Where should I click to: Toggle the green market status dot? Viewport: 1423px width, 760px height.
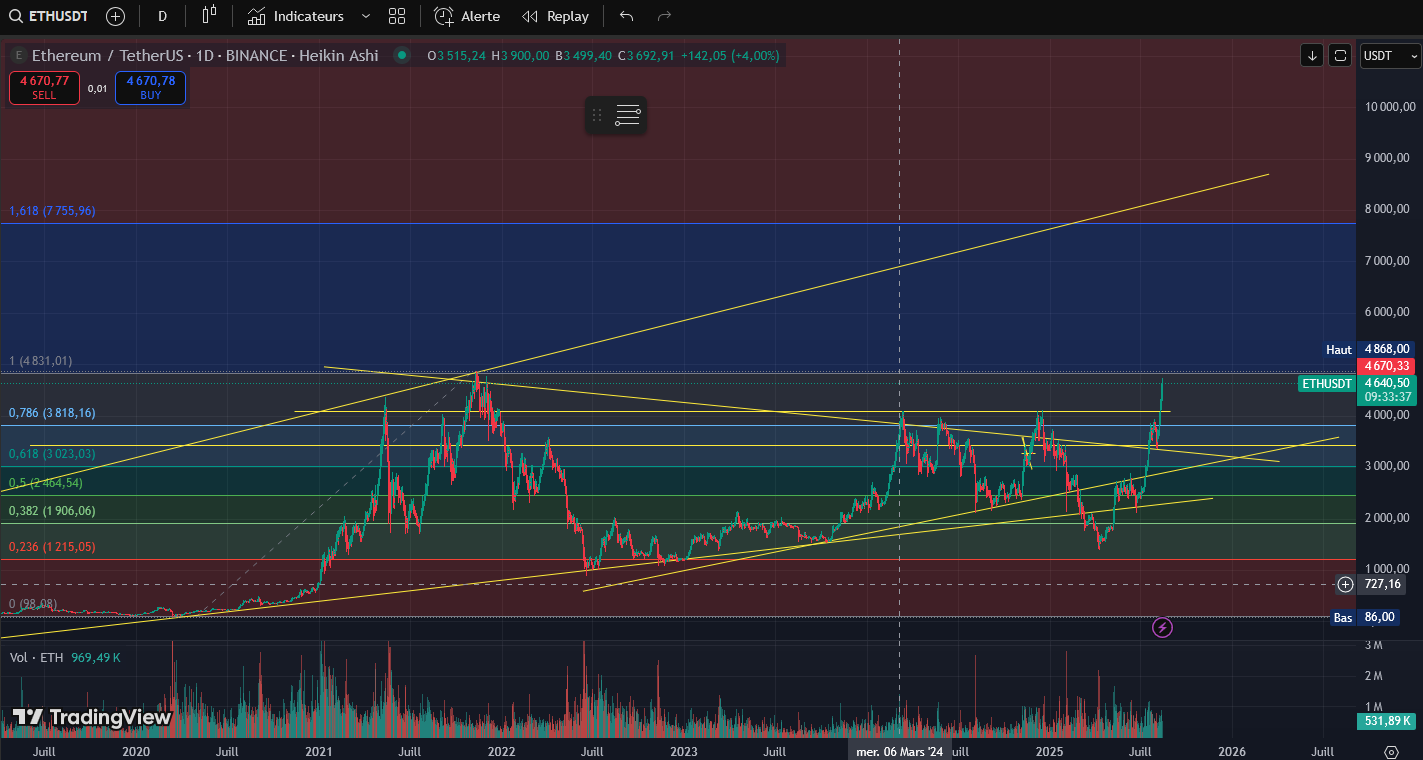click(x=402, y=56)
